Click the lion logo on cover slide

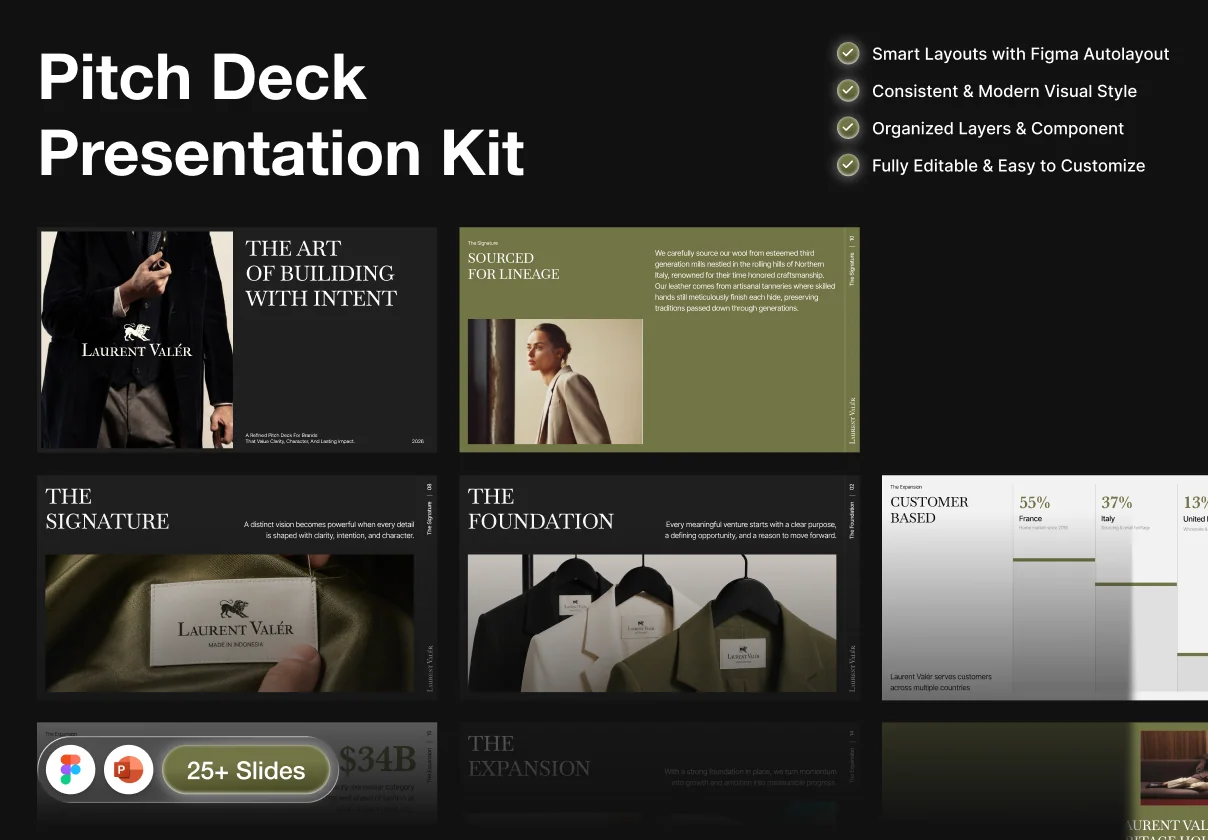(137, 332)
